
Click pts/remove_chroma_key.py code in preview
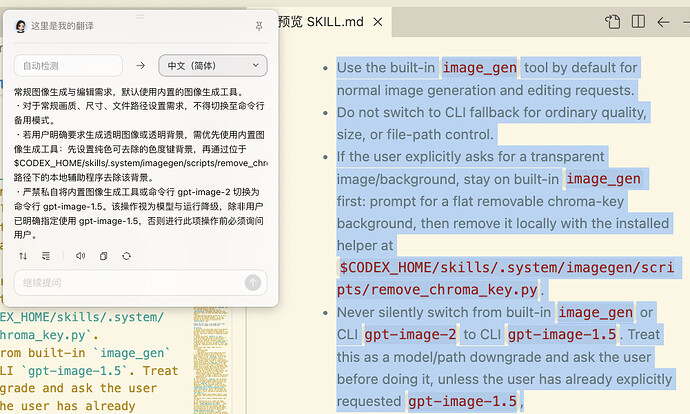click(x=437, y=290)
